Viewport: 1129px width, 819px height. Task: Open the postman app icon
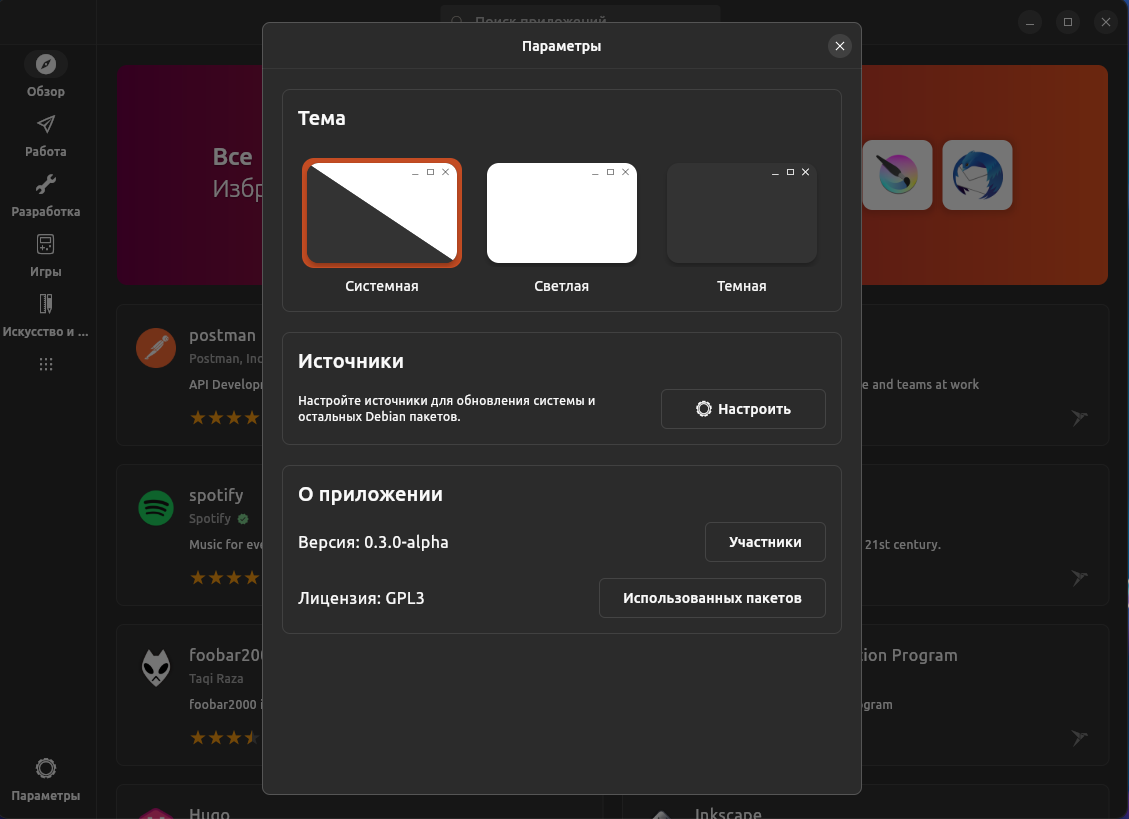(x=156, y=348)
